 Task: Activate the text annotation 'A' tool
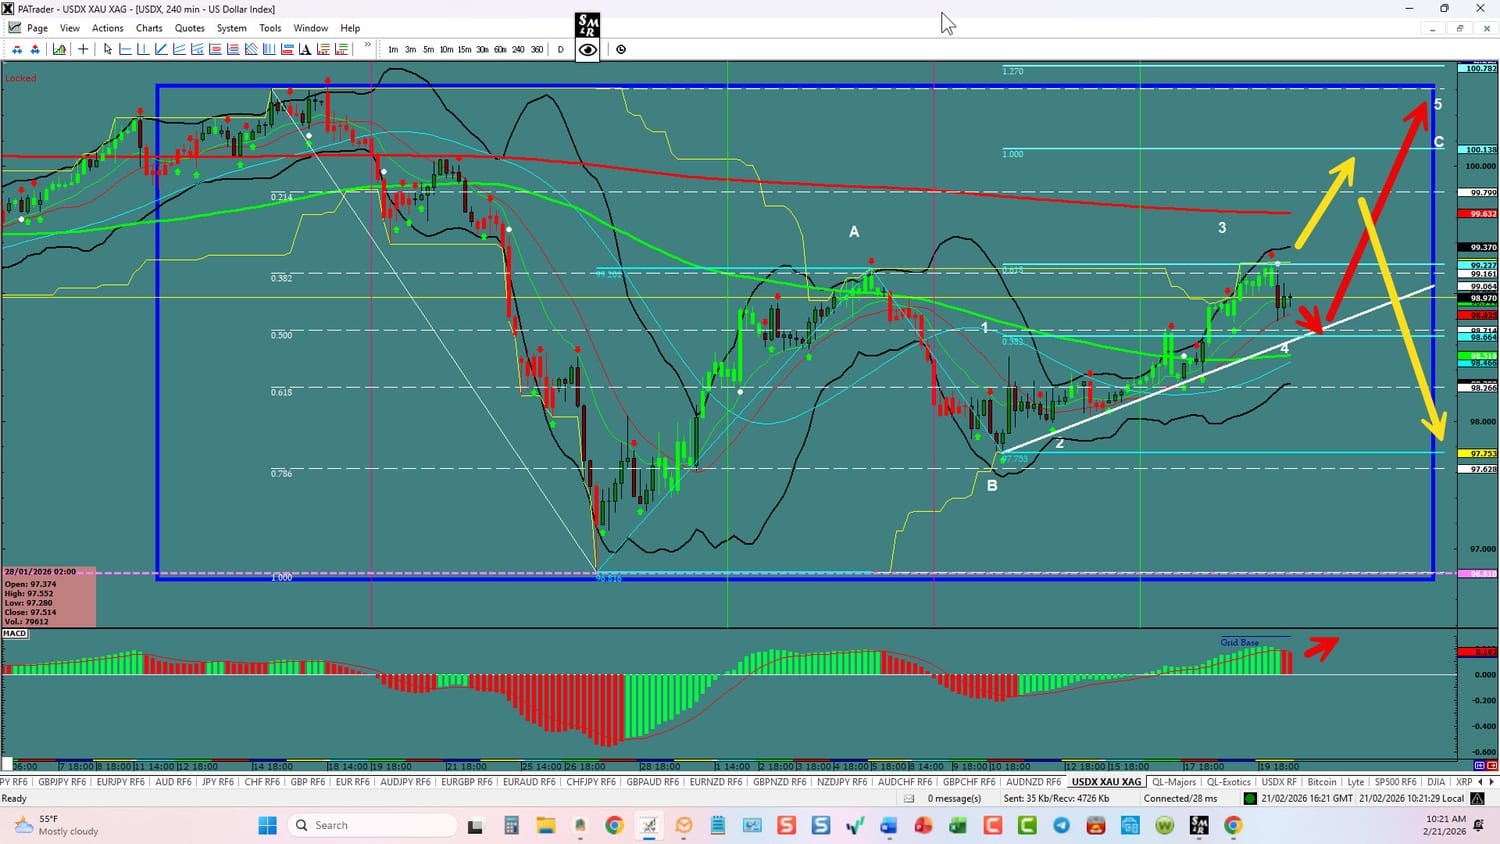(305, 49)
